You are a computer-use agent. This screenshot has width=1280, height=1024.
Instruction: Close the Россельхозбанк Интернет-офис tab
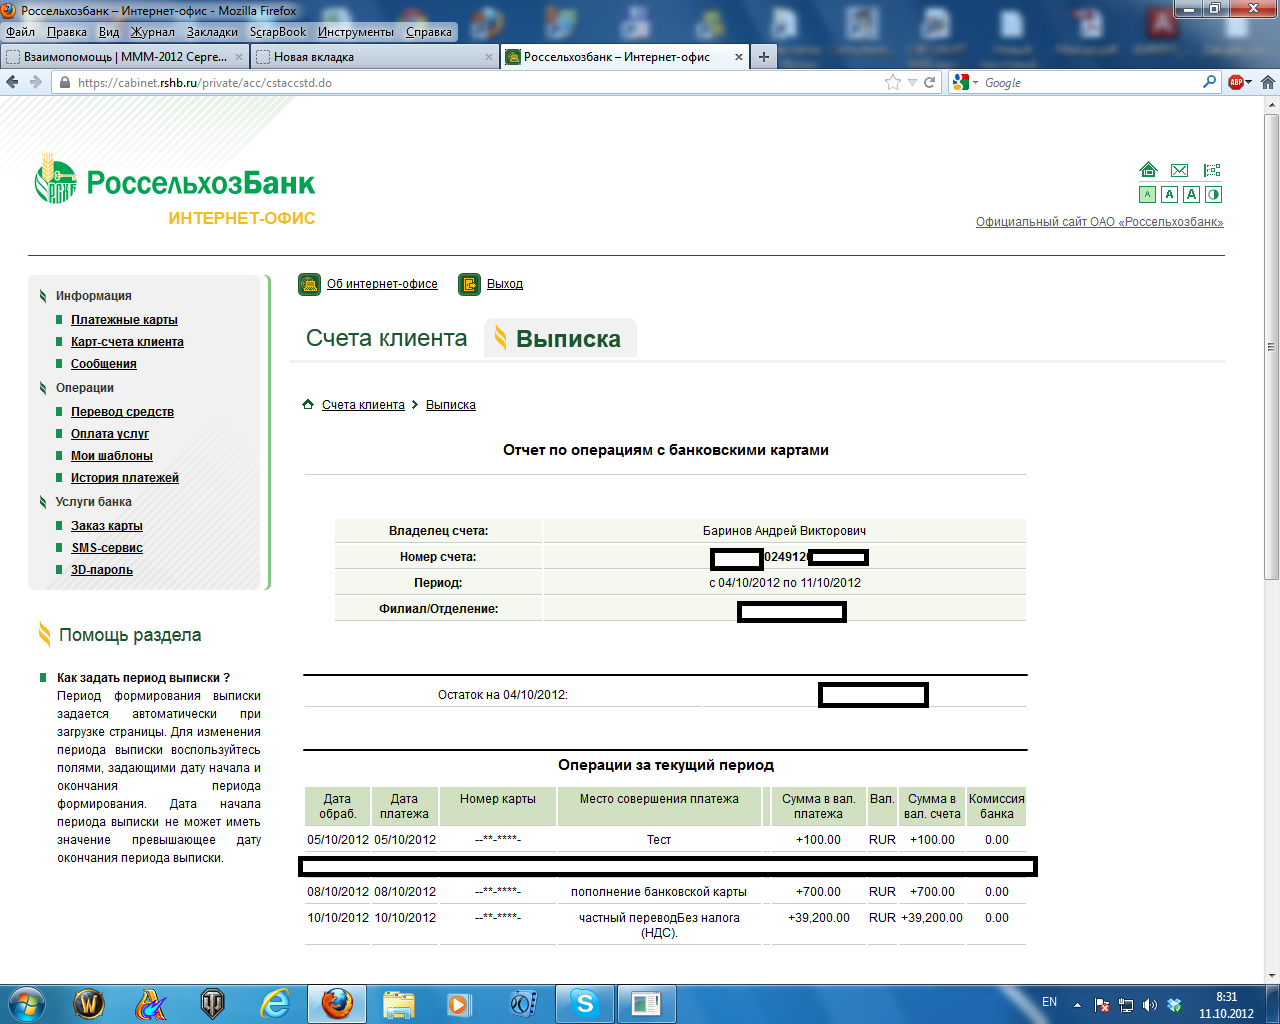739,57
